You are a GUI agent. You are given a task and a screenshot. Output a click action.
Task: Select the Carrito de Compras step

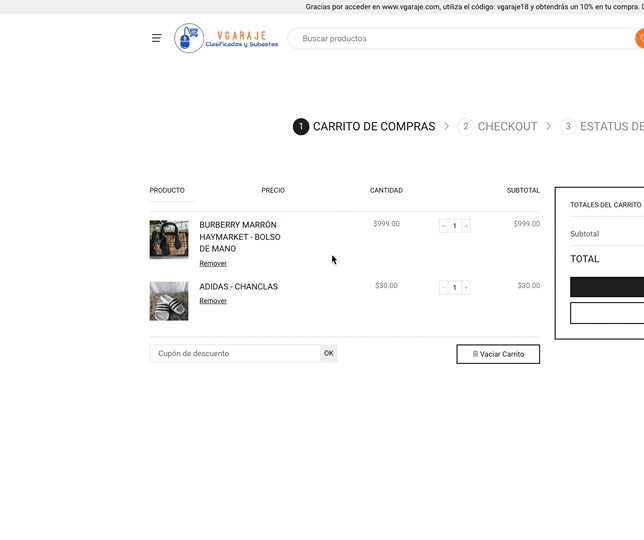coord(364,126)
